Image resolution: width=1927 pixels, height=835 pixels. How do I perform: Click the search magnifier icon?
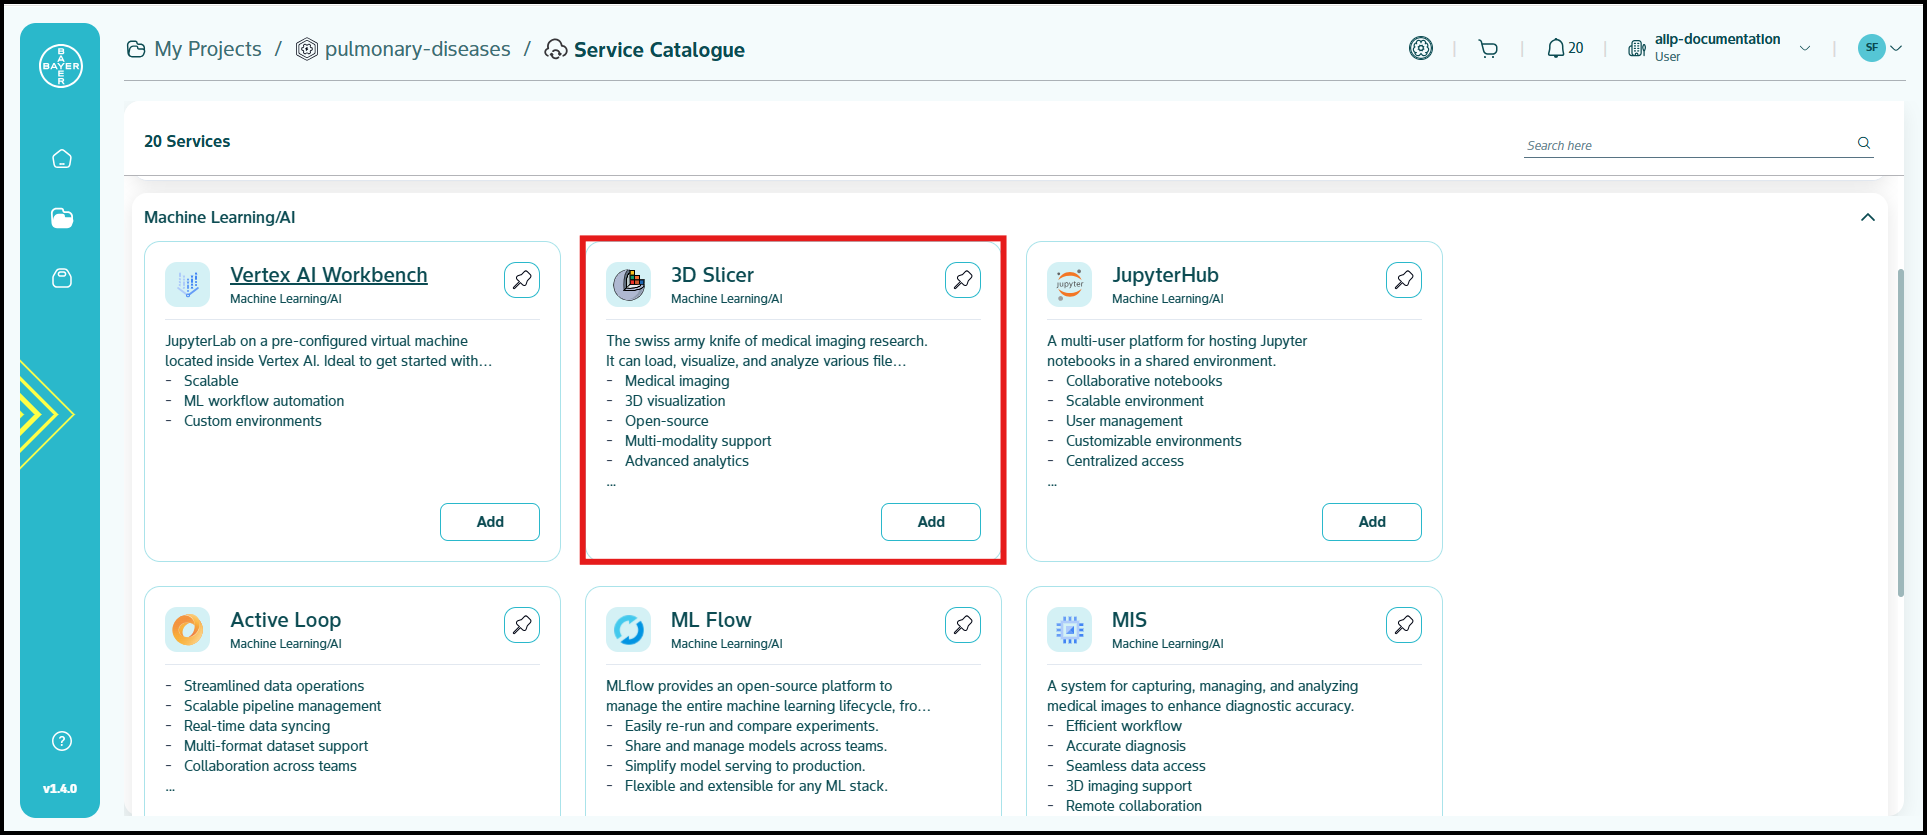click(1864, 143)
